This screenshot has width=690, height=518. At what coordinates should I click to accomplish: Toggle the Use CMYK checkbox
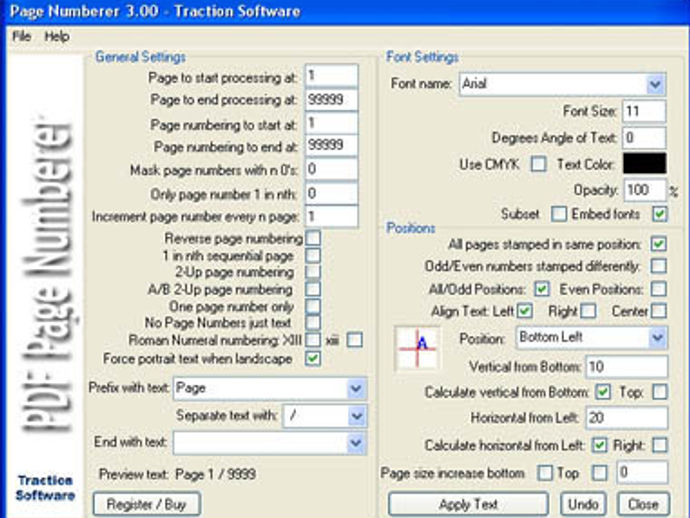click(x=539, y=164)
